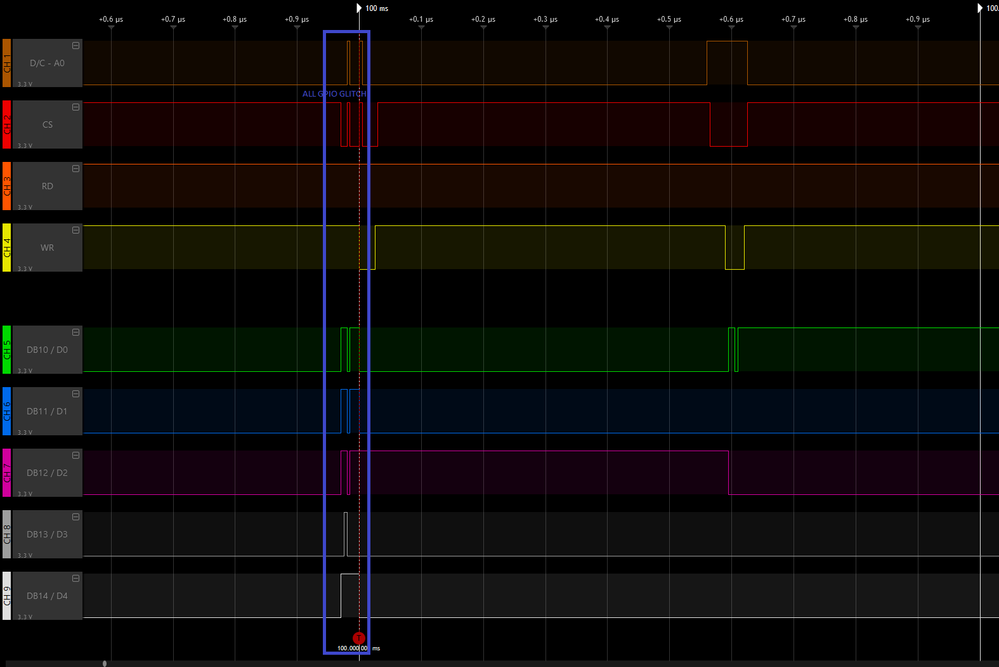The height and width of the screenshot is (667, 999).
Task: Click the CH 9 white color strip
Action: tap(6, 596)
